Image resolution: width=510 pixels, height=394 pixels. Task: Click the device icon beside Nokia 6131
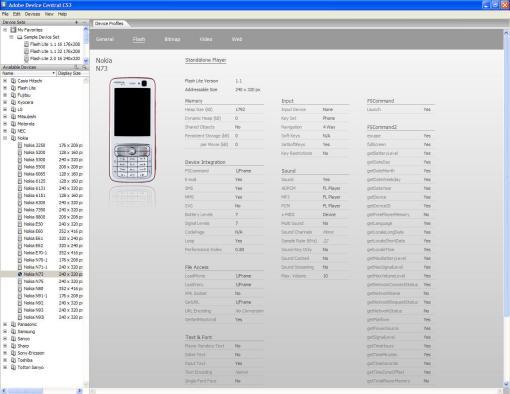click(20, 188)
